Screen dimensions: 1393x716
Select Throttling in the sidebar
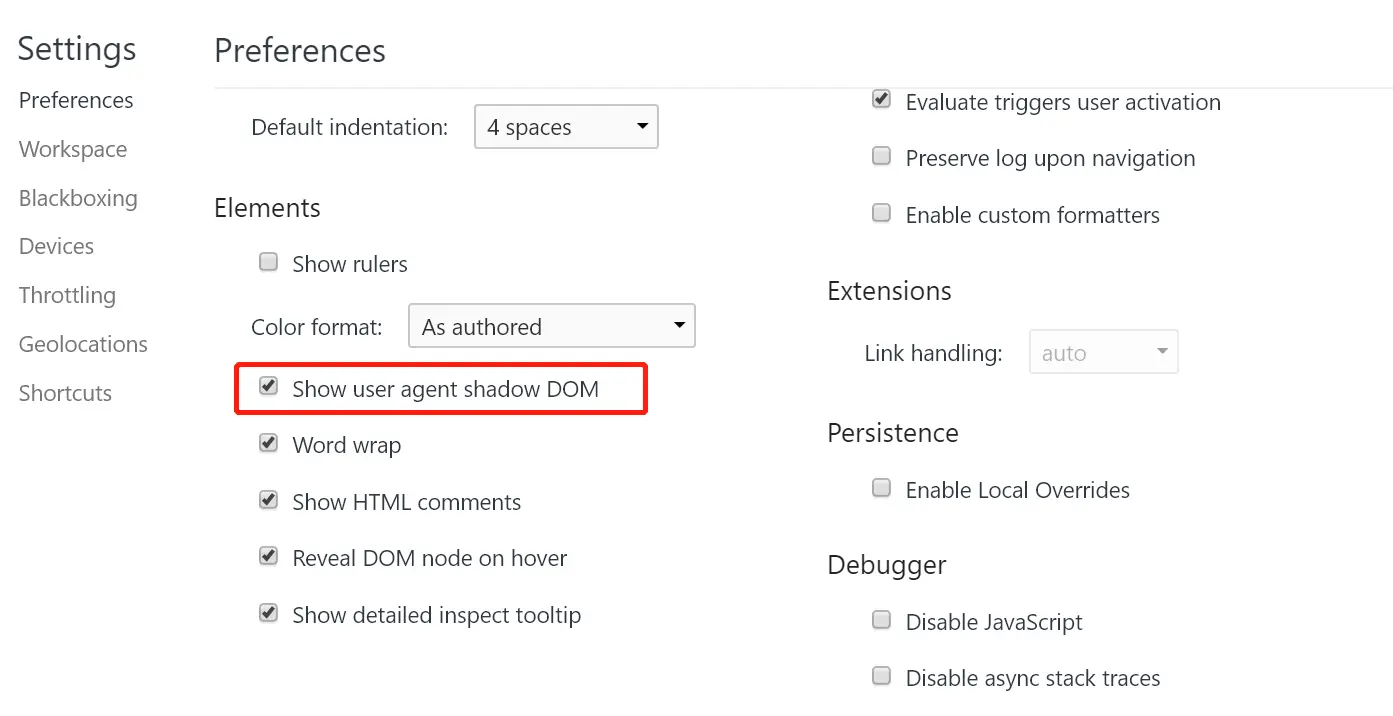coord(67,295)
